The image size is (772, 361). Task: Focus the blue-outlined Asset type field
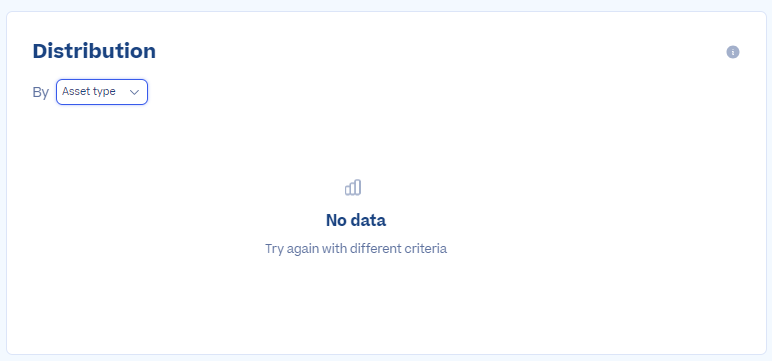(x=102, y=92)
